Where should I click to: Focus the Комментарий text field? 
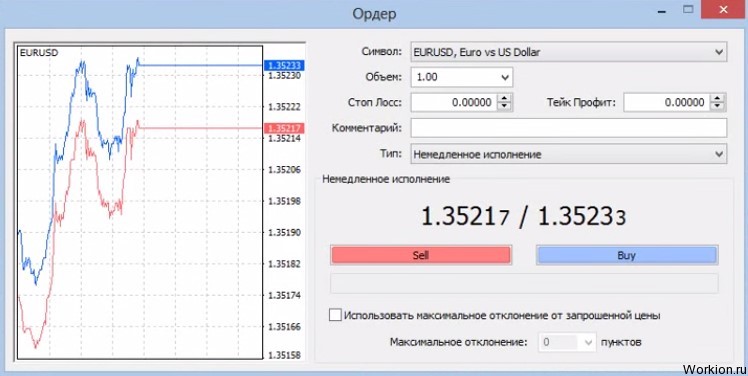(569, 128)
